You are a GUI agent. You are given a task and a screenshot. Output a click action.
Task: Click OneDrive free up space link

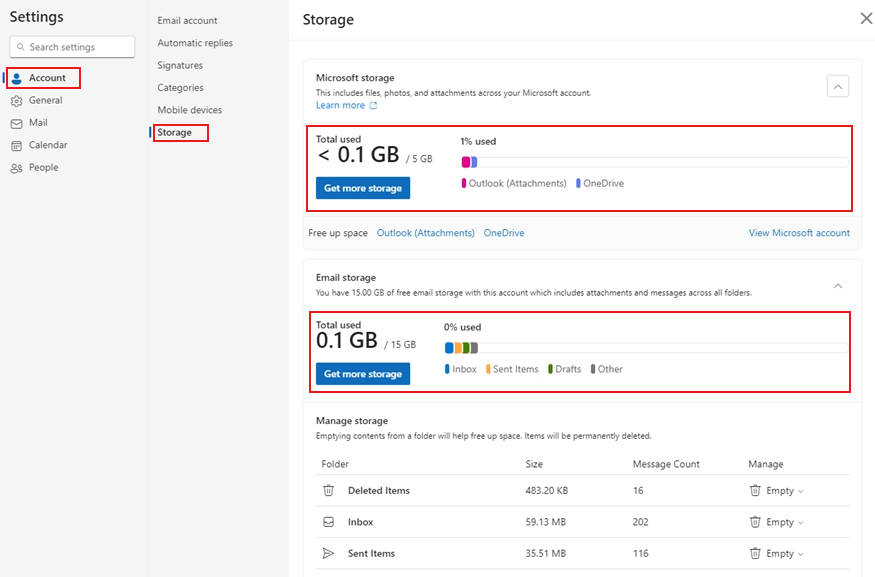[503, 233]
